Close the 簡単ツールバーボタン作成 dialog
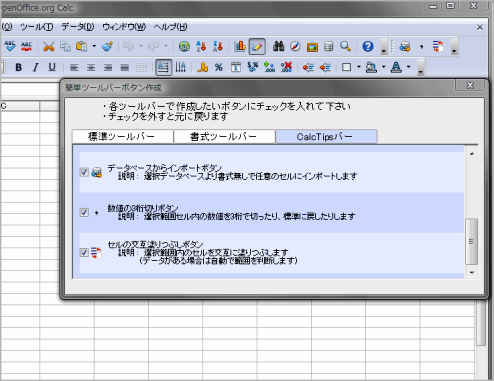This screenshot has height=381, width=494. click(470, 85)
